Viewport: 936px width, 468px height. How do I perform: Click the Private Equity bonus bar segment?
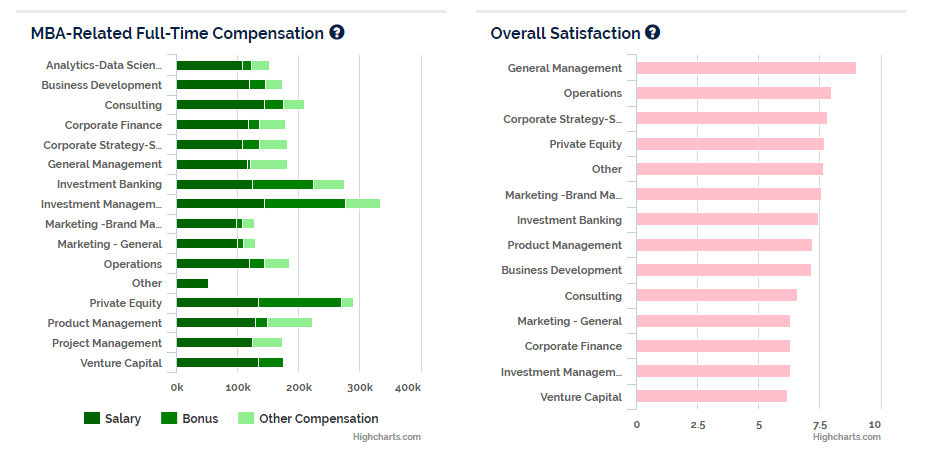click(300, 303)
